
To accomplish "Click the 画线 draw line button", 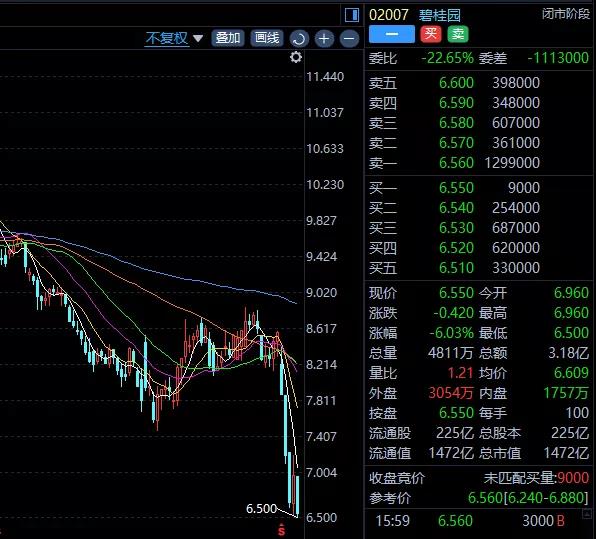I will (x=266, y=38).
